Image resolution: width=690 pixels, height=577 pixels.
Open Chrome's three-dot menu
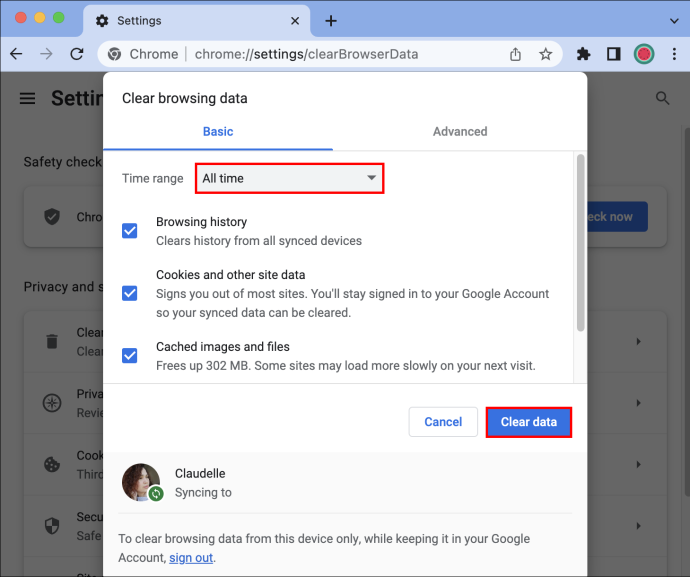(674, 54)
